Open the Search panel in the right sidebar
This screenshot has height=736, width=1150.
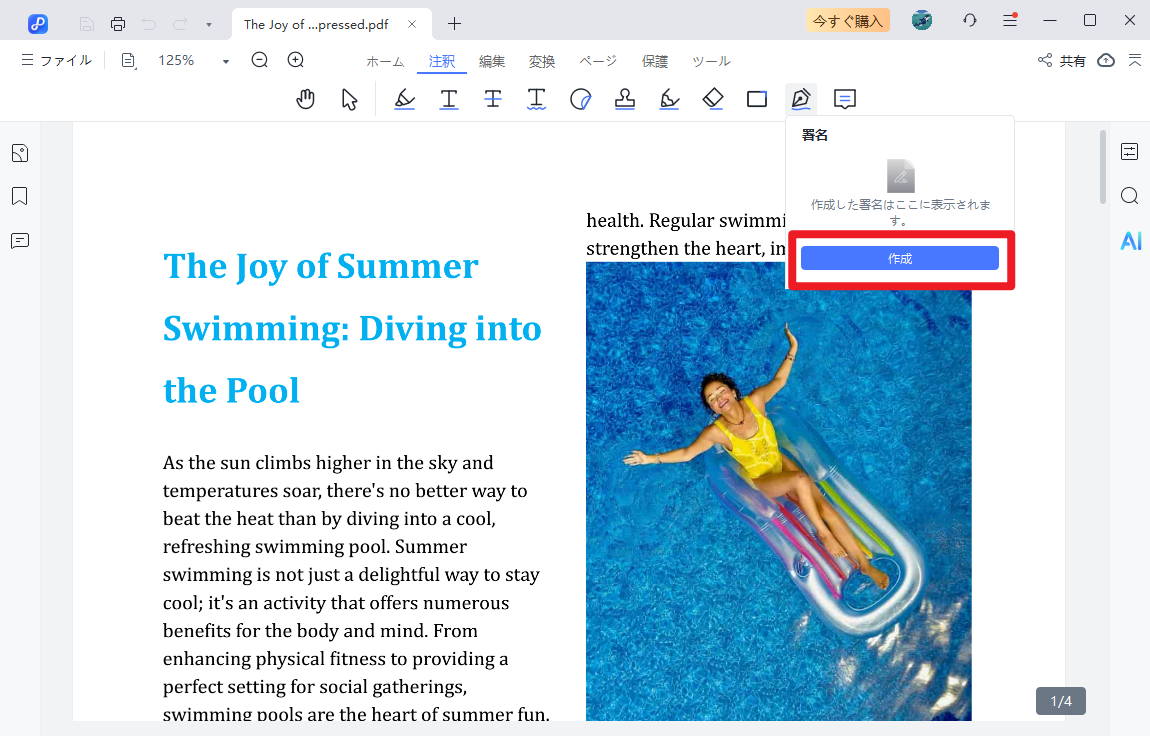pyautogui.click(x=1129, y=196)
